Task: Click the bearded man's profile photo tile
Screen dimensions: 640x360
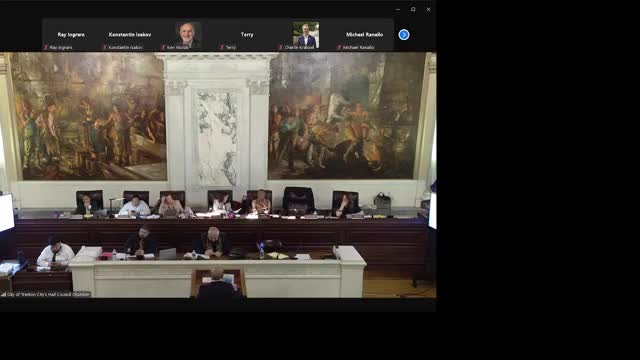Action: click(188, 35)
